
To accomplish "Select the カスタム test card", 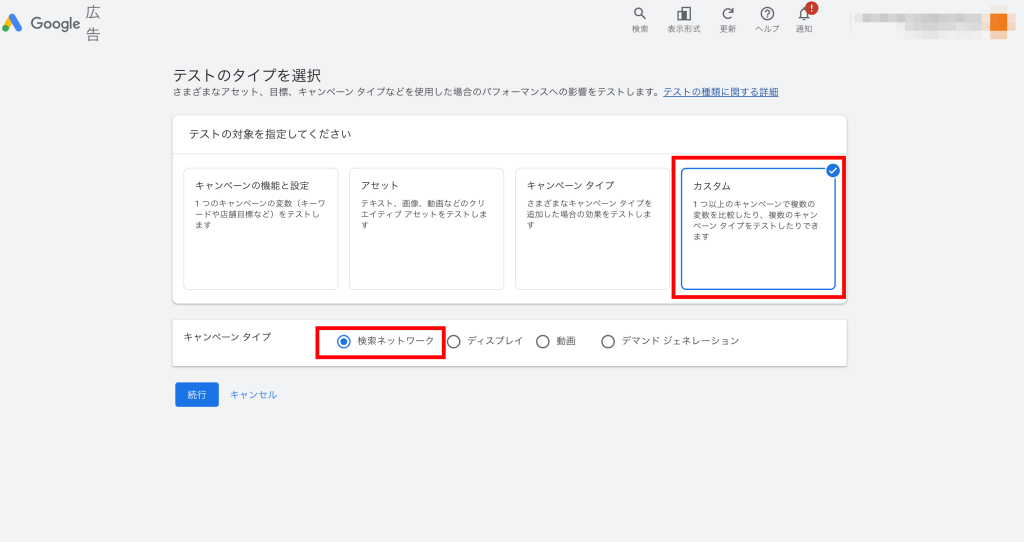I will (x=758, y=229).
